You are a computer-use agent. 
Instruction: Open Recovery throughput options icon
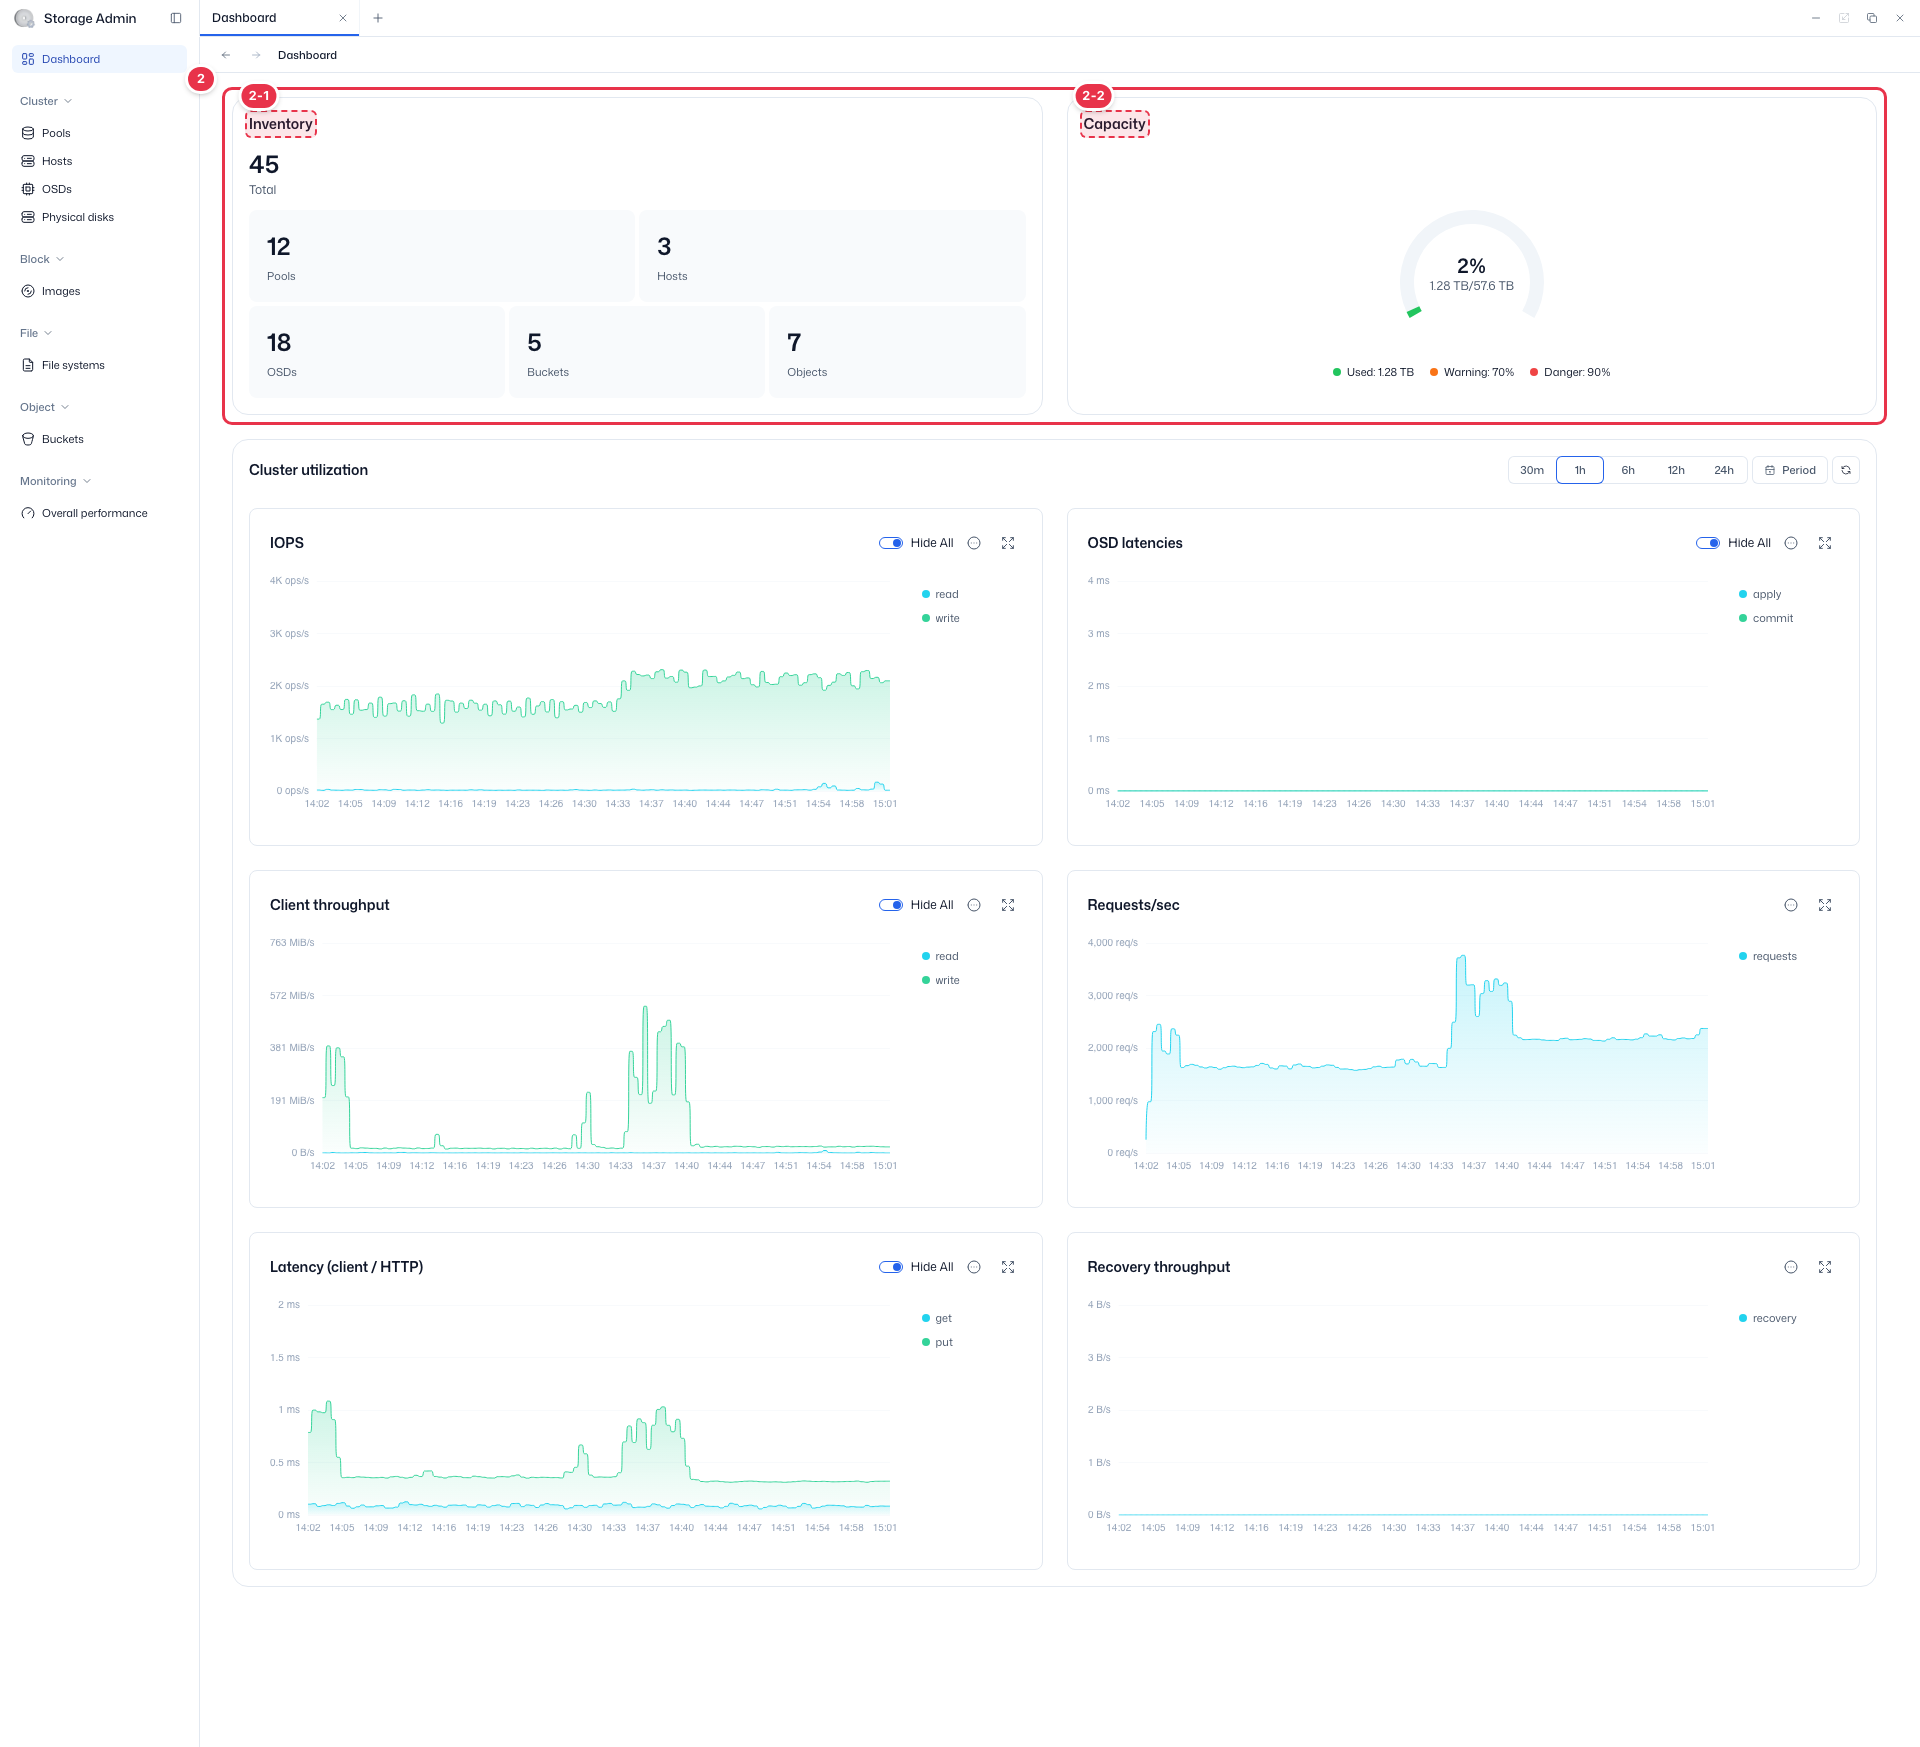(1791, 1267)
